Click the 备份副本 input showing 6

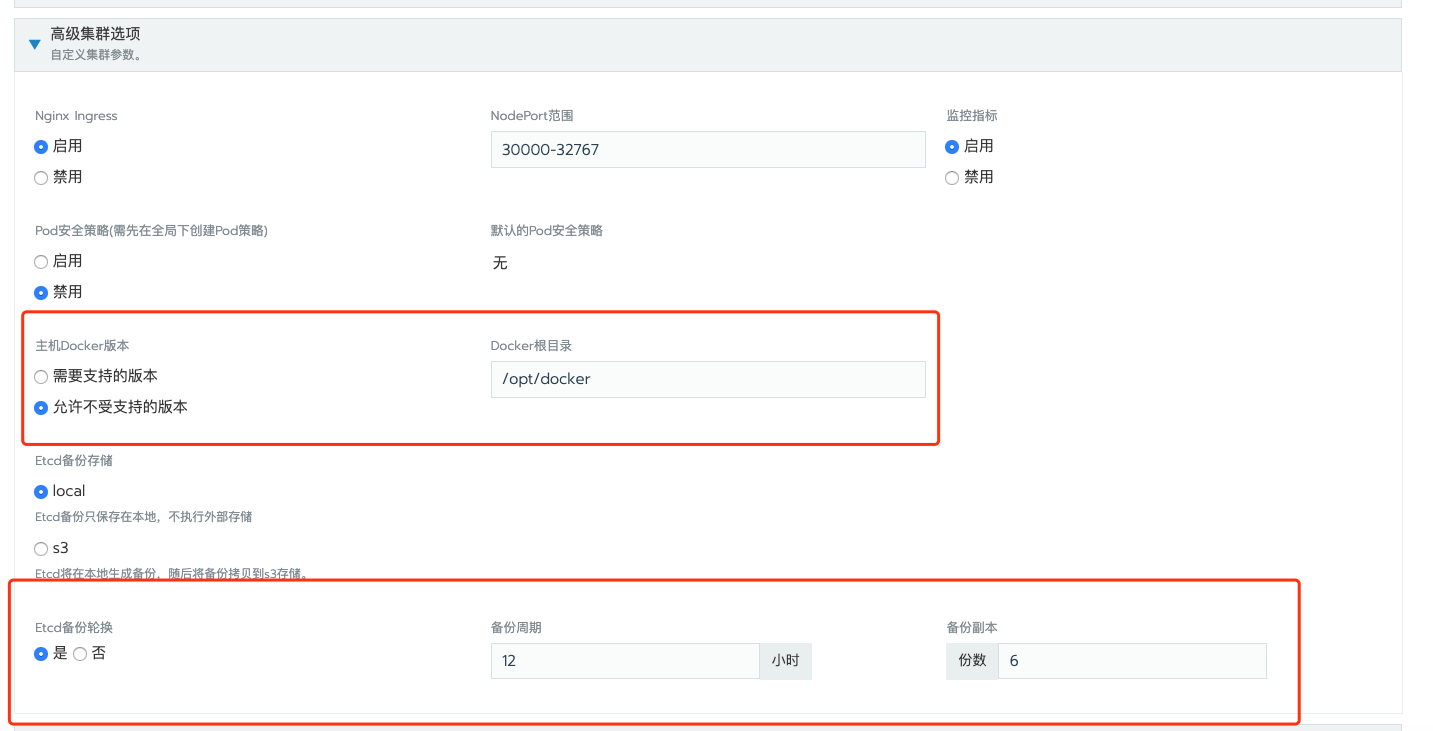[x=1131, y=661]
